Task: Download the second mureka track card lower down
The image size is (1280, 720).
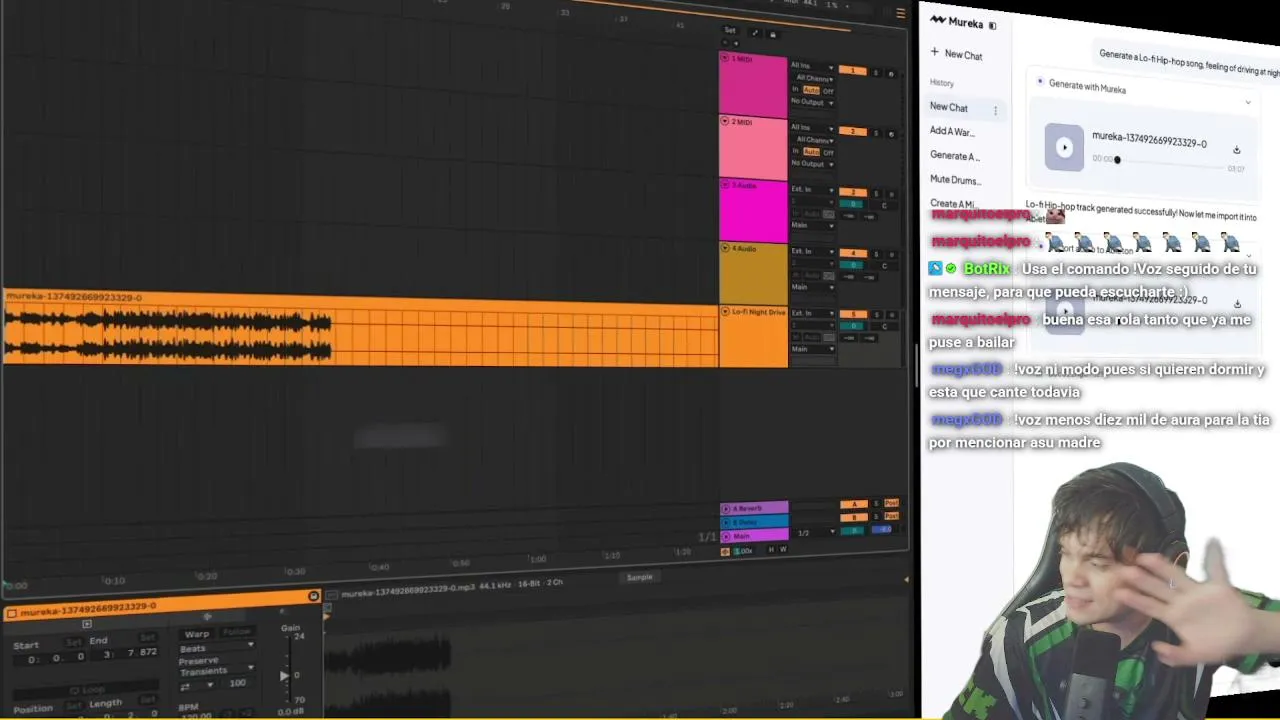Action: click(1237, 304)
